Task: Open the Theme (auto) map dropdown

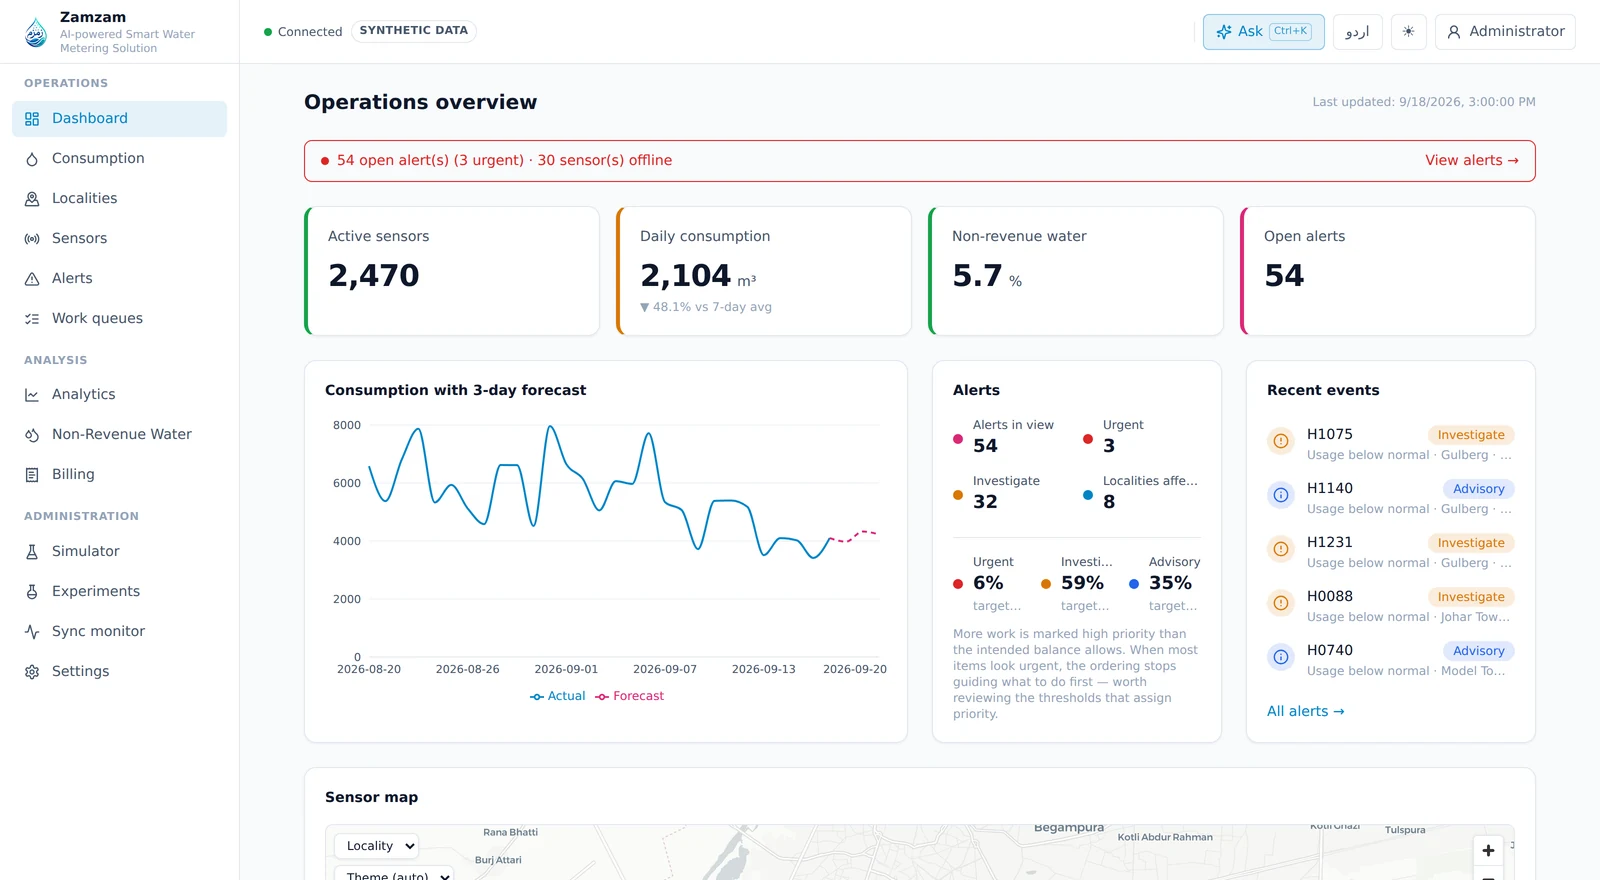Action: (394, 873)
